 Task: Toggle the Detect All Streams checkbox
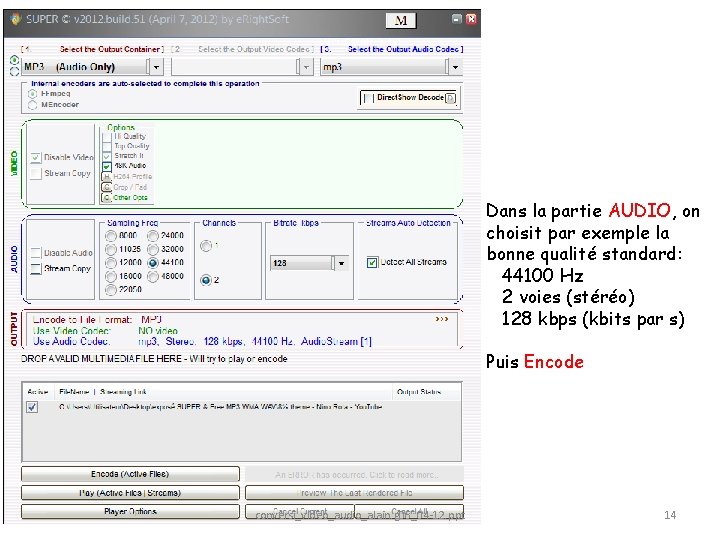pos(372,263)
